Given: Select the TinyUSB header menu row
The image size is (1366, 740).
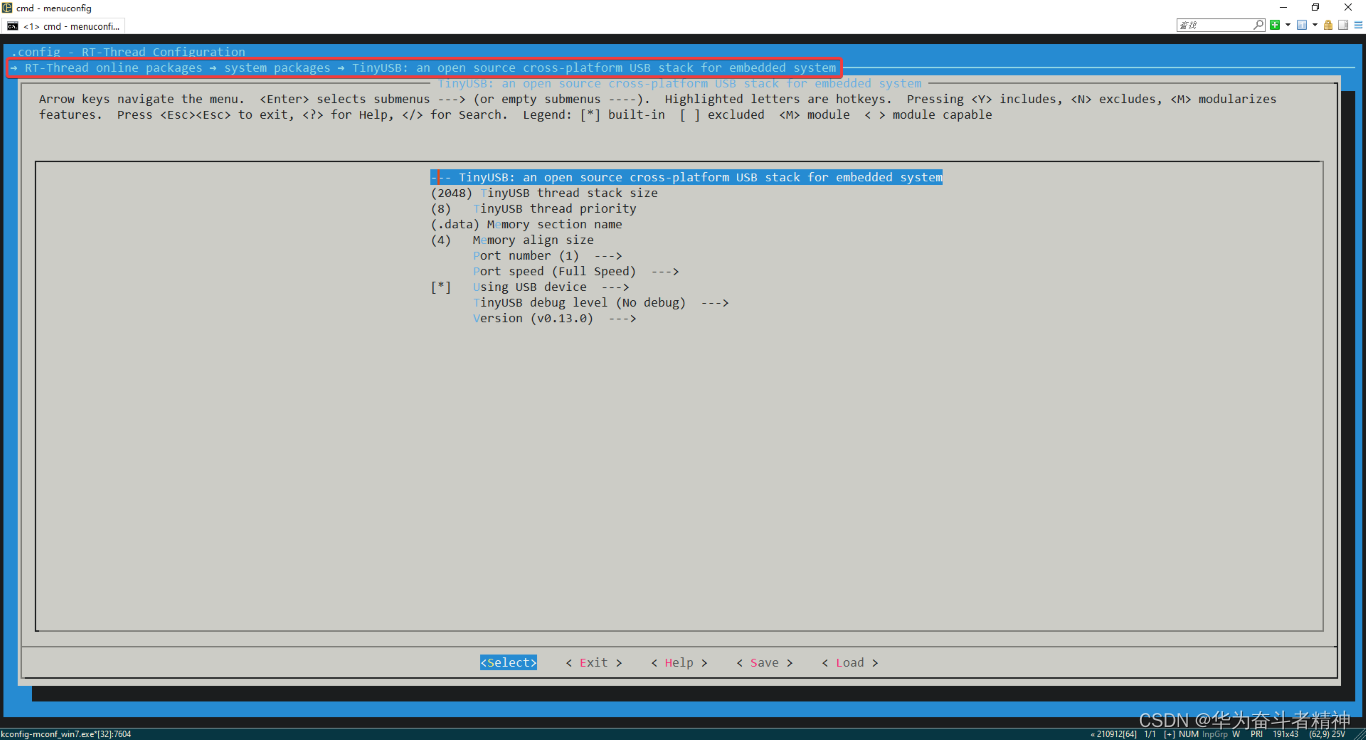Looking at the screenshot, I should click(x=686, y=177).
